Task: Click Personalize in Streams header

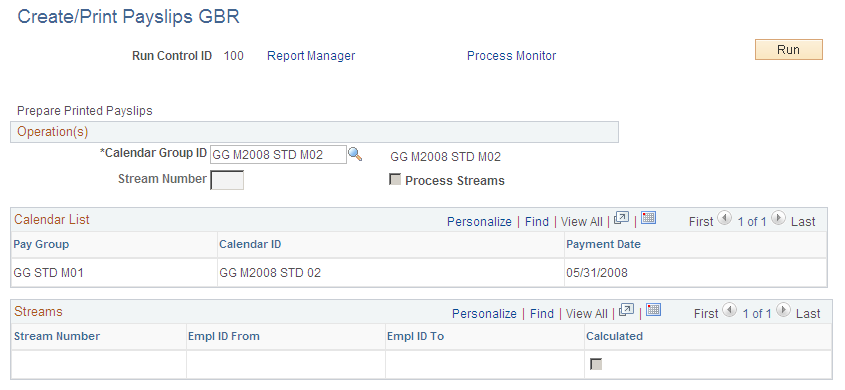Action: coord(484,314)
